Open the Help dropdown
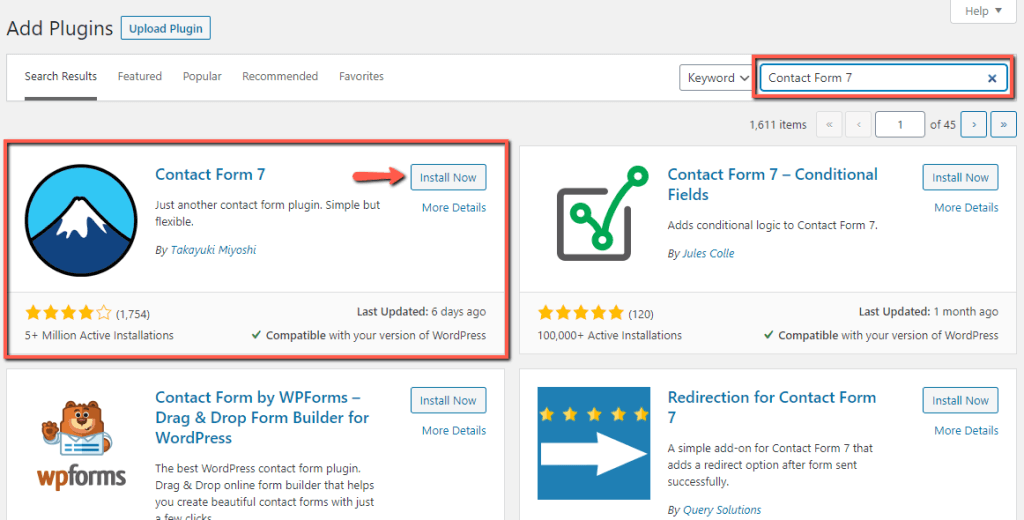This screenshot has width=1024, height=520. tap(983, 11)
